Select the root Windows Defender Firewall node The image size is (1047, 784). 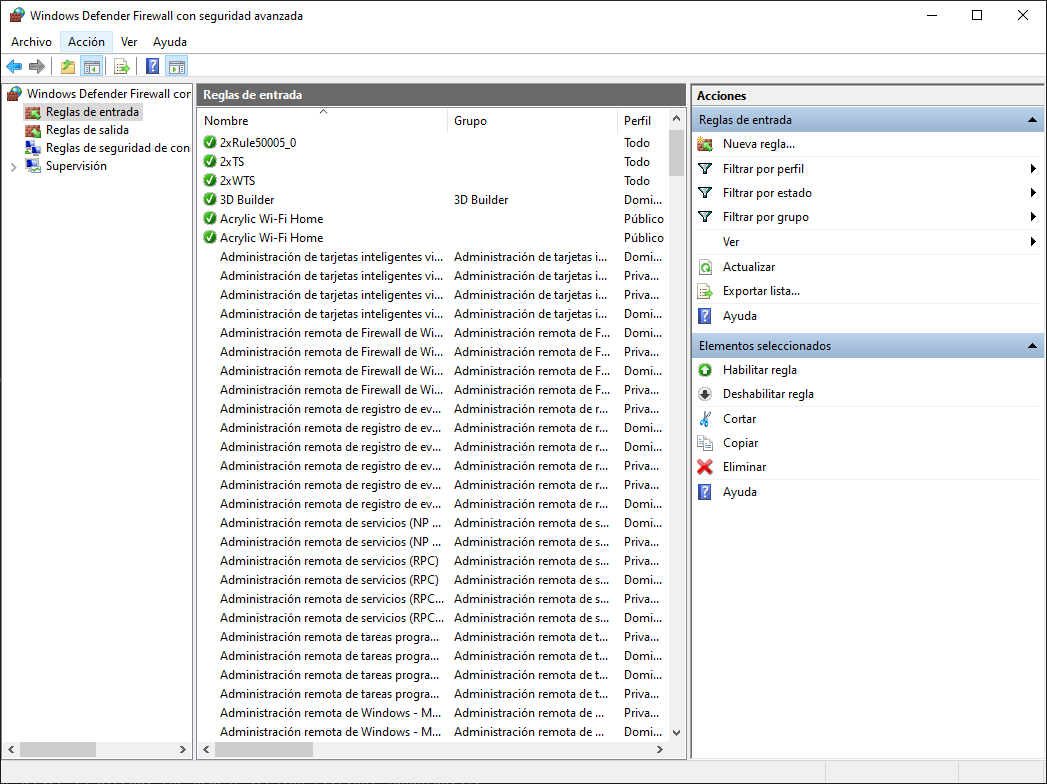pyautogui.click(x=108, y=93)
